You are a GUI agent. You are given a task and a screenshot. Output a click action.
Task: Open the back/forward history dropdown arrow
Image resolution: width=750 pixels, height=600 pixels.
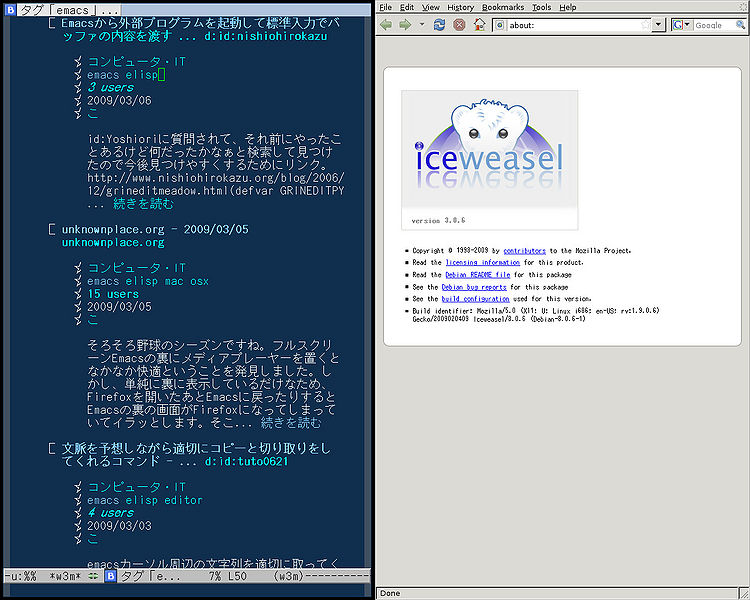(x=422, y=24)
